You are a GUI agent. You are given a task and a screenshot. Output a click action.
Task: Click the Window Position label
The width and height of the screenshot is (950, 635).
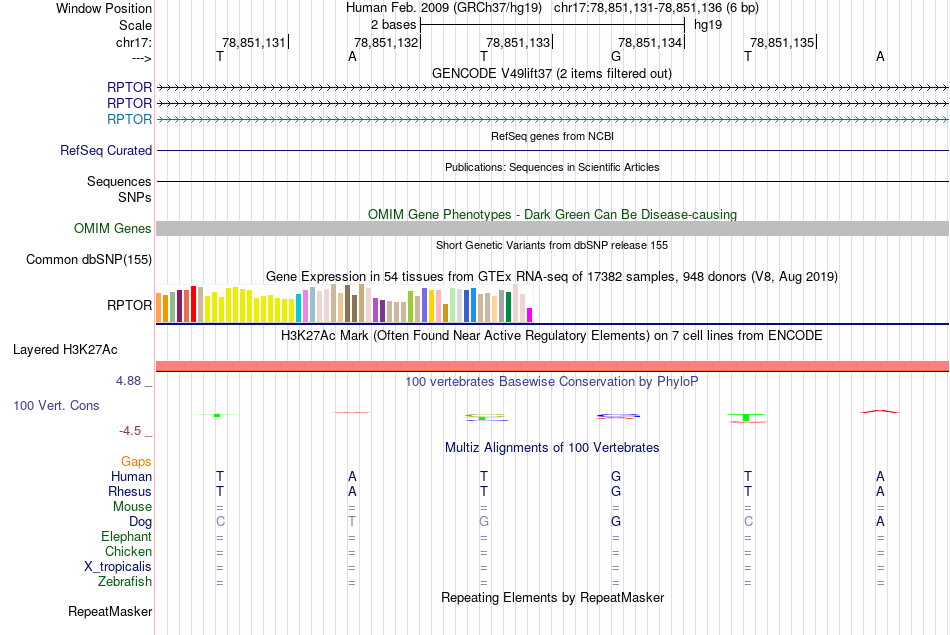click(x=104, y=8)
